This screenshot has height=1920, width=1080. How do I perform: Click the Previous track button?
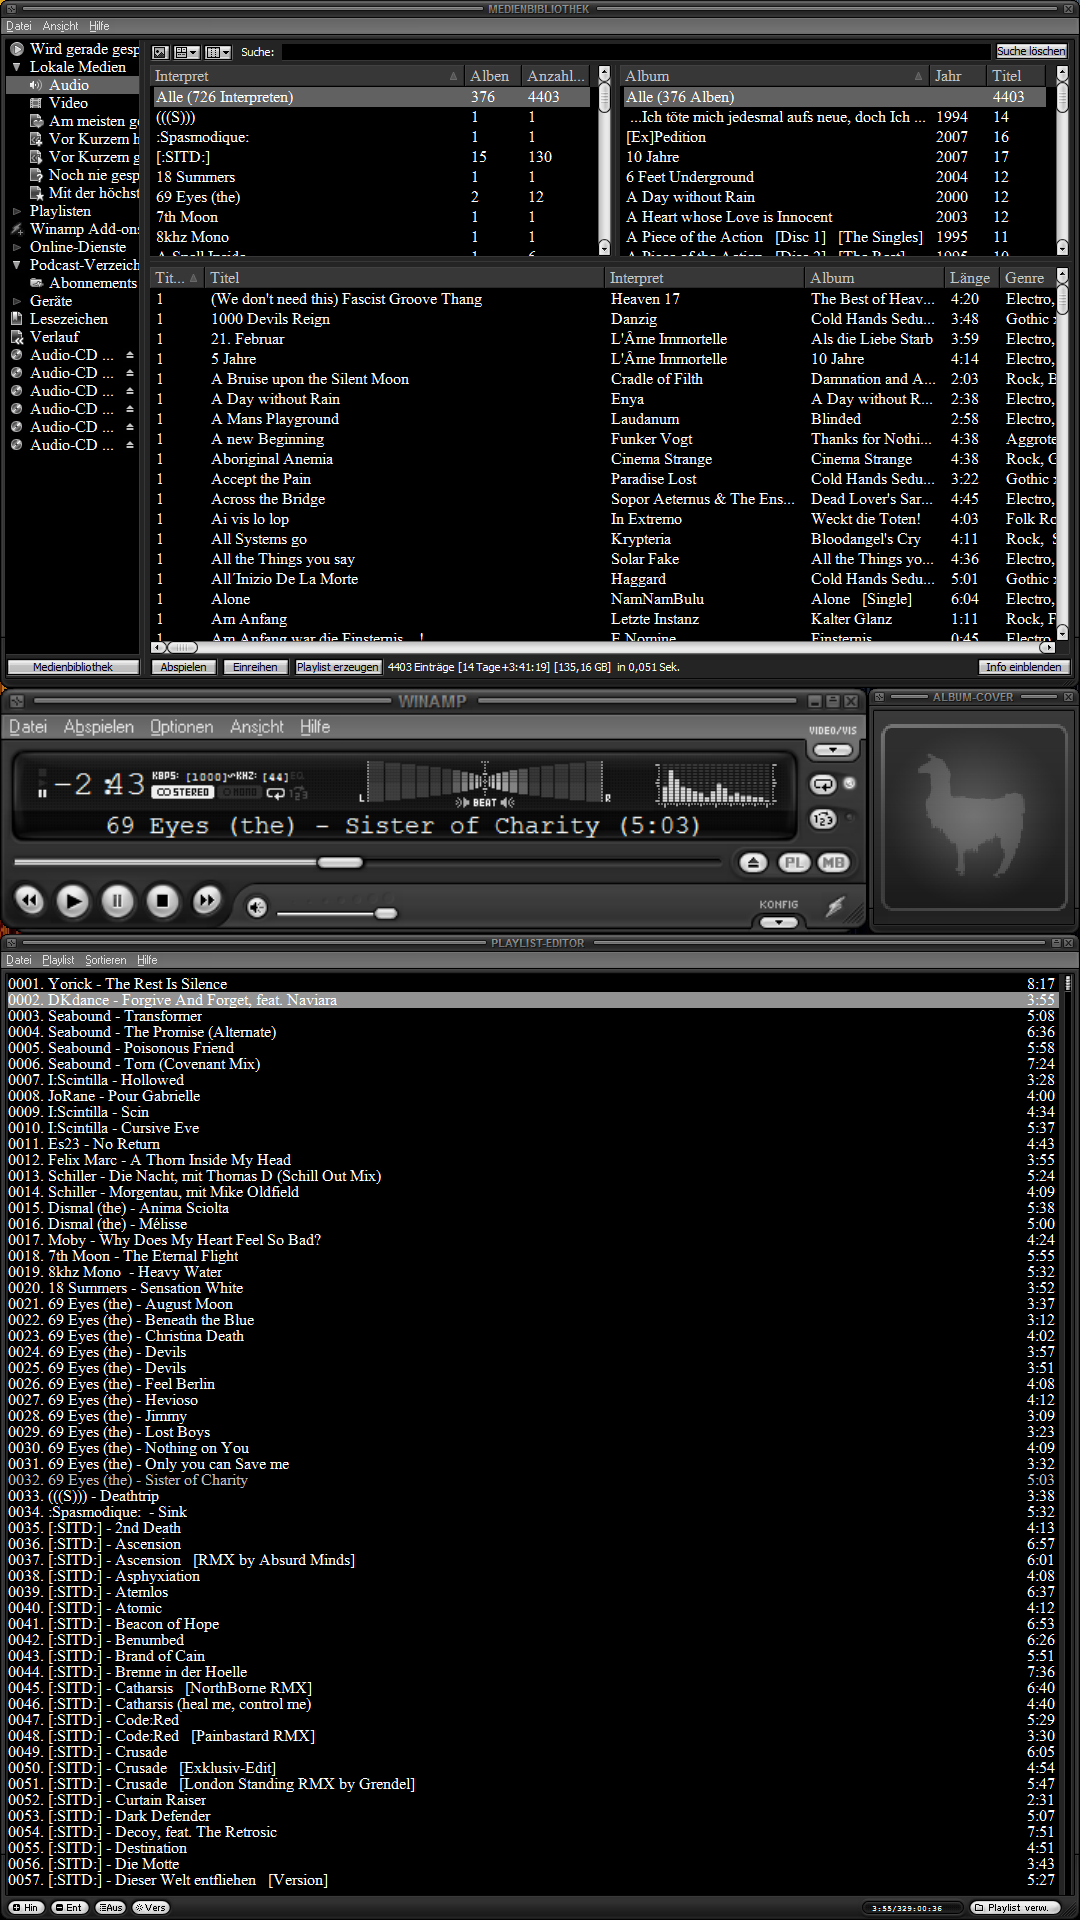30,901
